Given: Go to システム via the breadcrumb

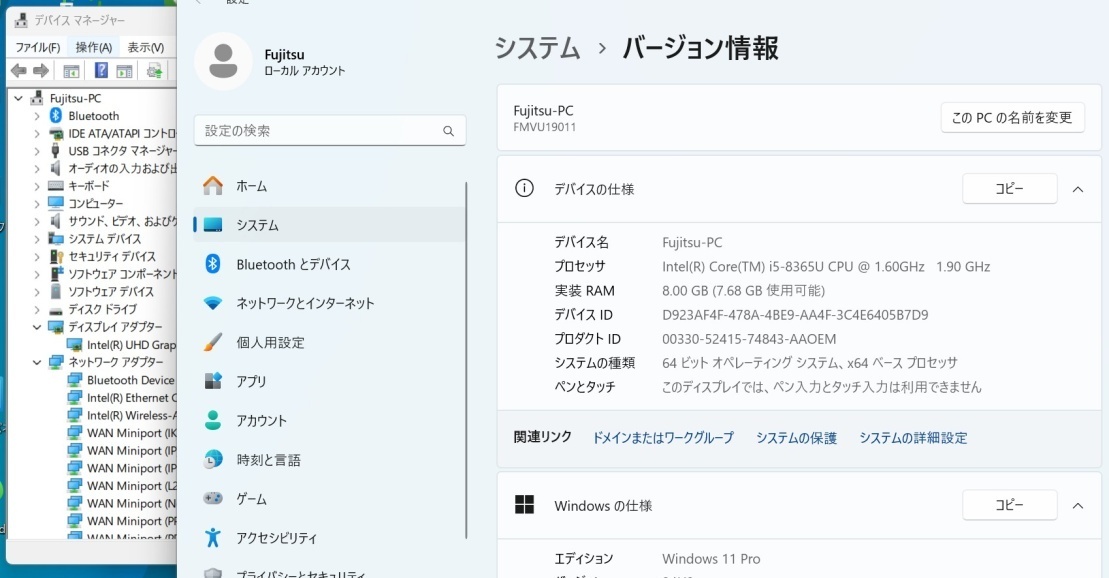Looking at the screenshot, I should [538, 48].
